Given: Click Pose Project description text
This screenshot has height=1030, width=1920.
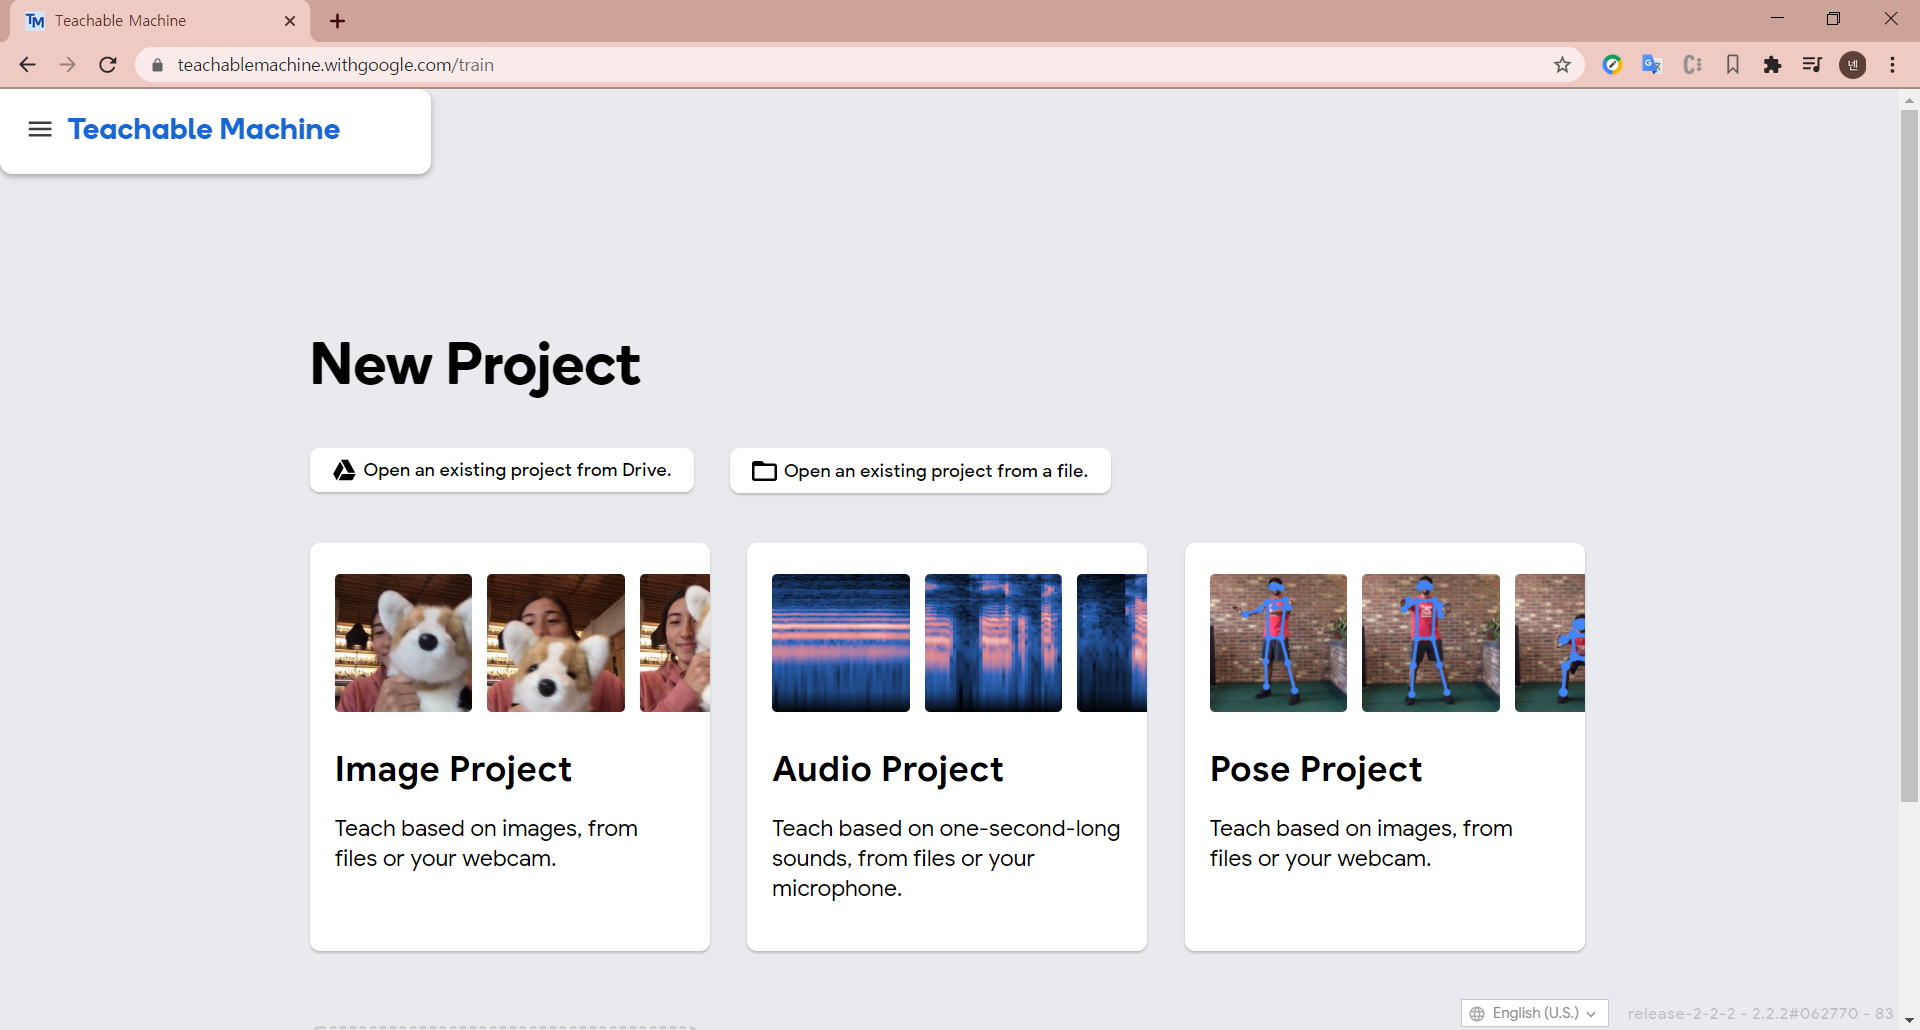Looking at the screenshot, I should 1361,843.
